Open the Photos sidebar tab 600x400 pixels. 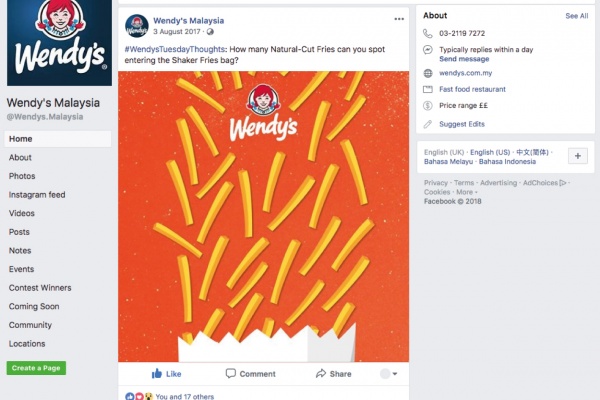(x=22, y=176)
